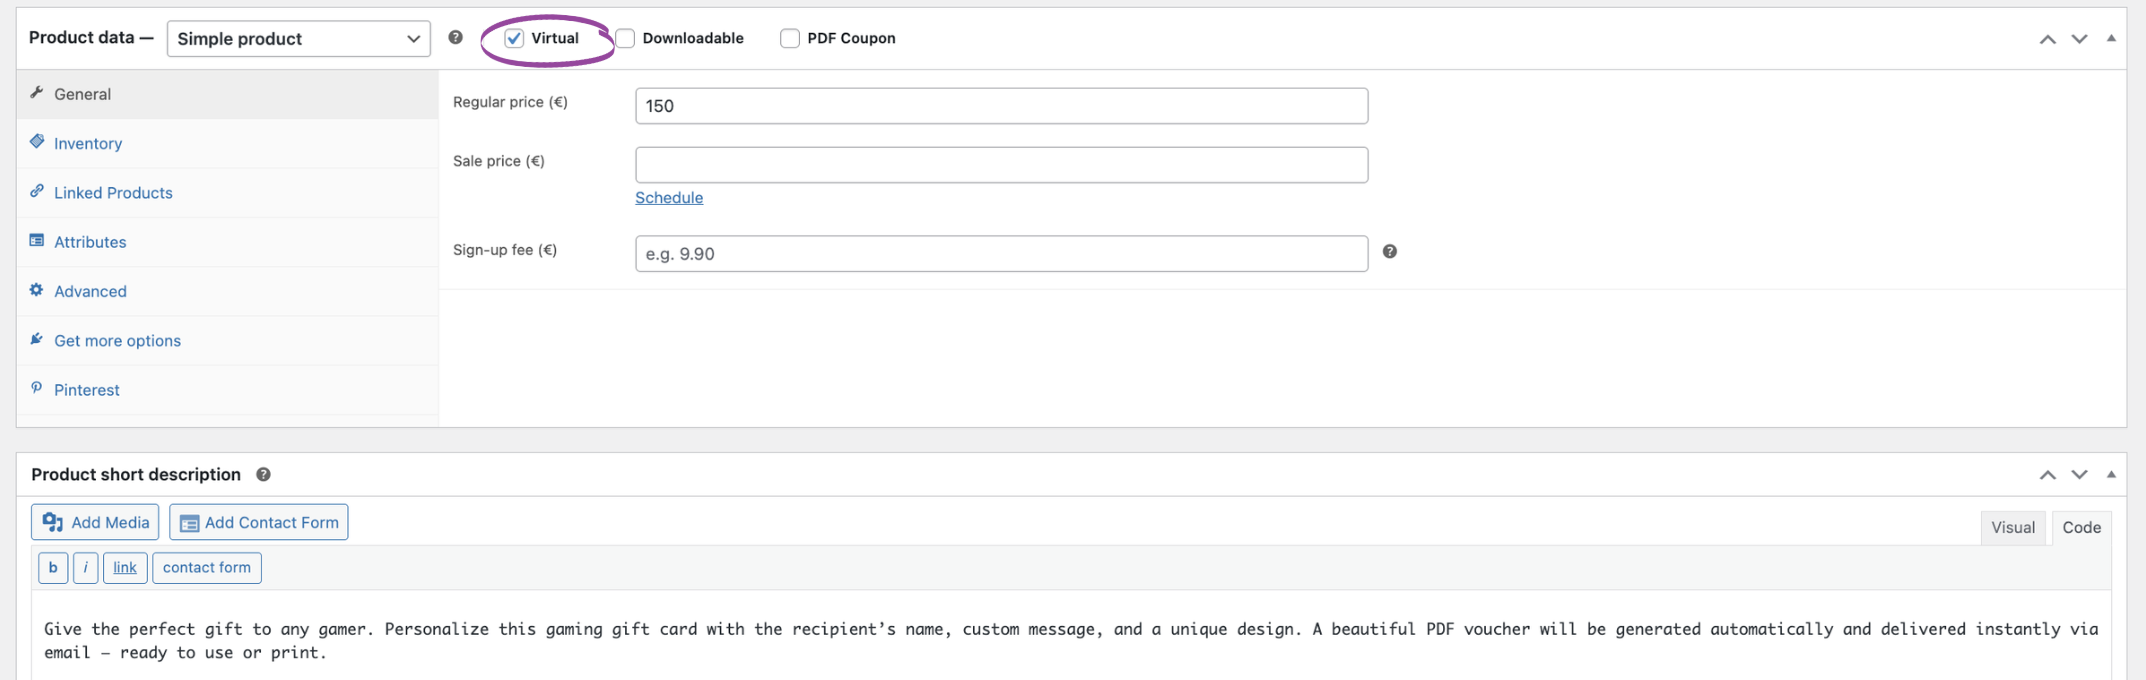The height and width of the screenshot is (680, 2146).
Task: Click the Advanced gear icon
Action: 37,289
